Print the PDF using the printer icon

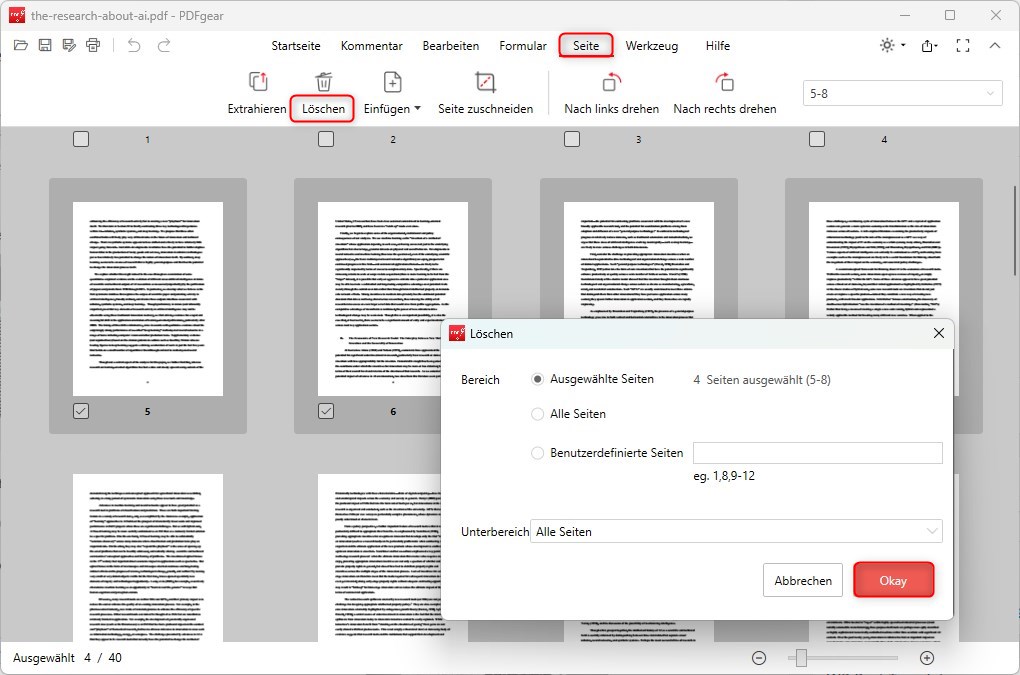tap(92, 45)
